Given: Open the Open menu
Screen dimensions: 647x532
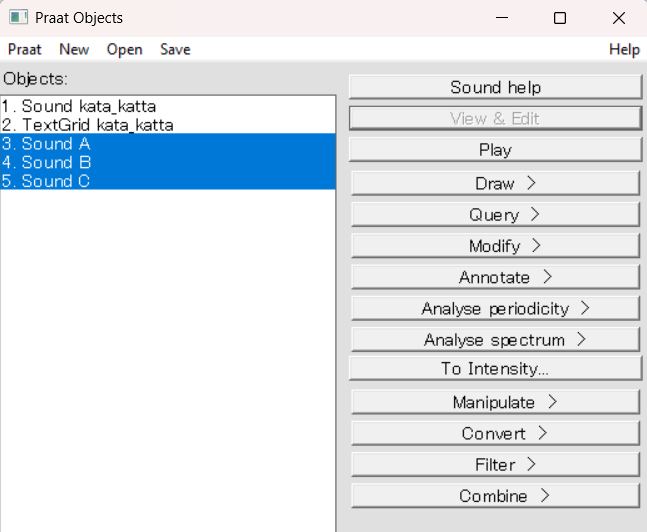Looking at the screenshot, I should [125, 50].
